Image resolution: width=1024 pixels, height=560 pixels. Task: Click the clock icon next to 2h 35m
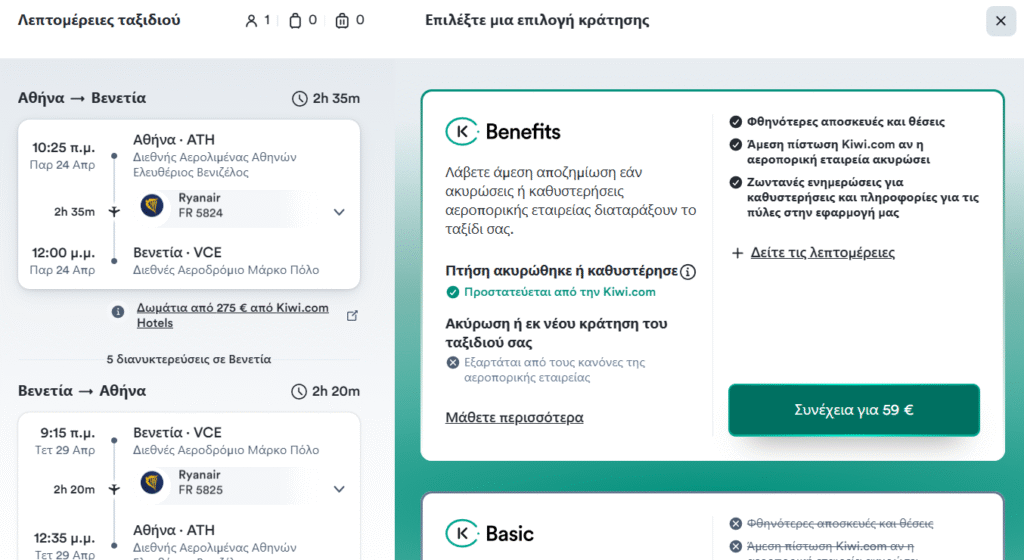coord(299,98)
